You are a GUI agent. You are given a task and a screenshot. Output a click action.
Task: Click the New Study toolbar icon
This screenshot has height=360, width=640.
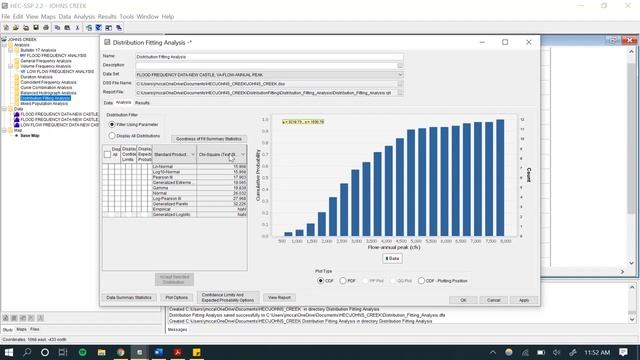[x=6, y=28]
